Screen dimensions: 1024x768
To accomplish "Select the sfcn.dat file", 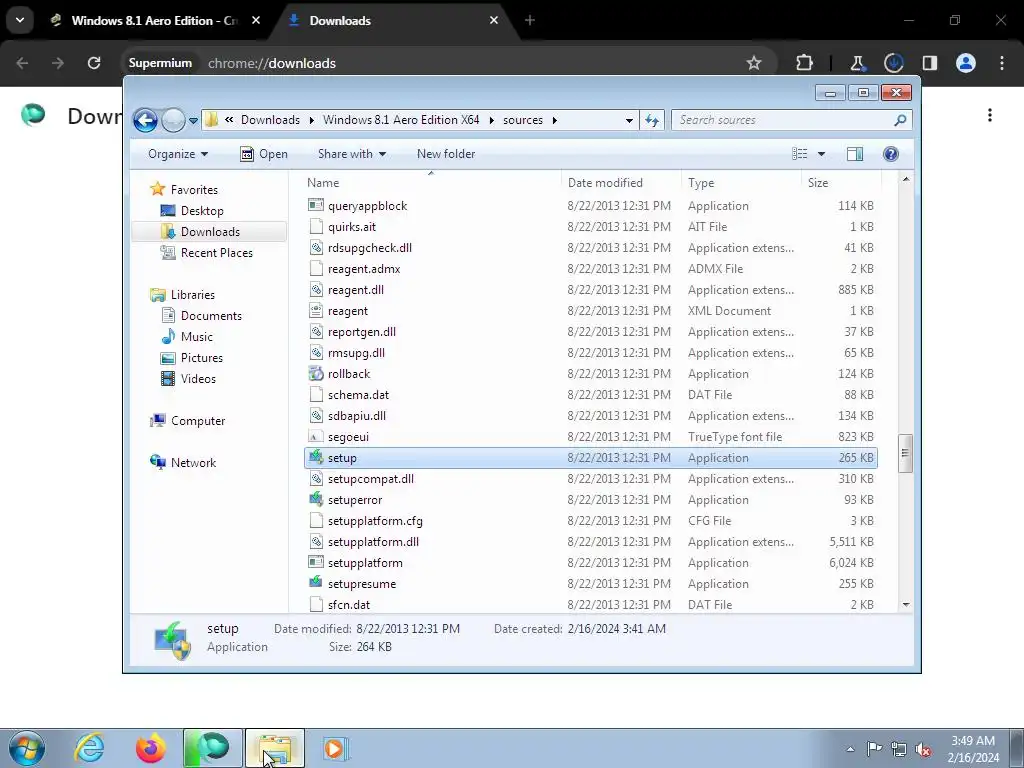I will tap(349, 605).
